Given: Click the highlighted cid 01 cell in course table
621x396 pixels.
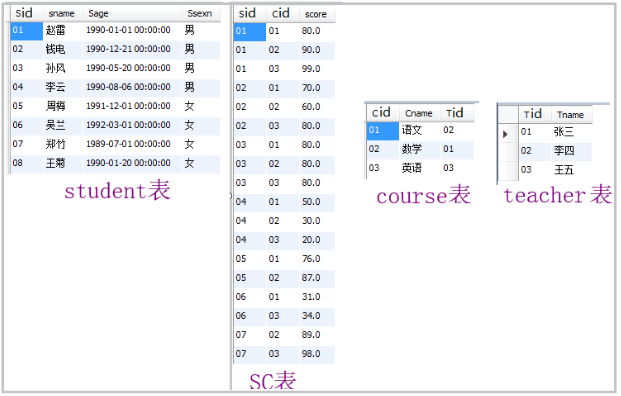Looking at the screenshot, I should click(x=383, y=131).
